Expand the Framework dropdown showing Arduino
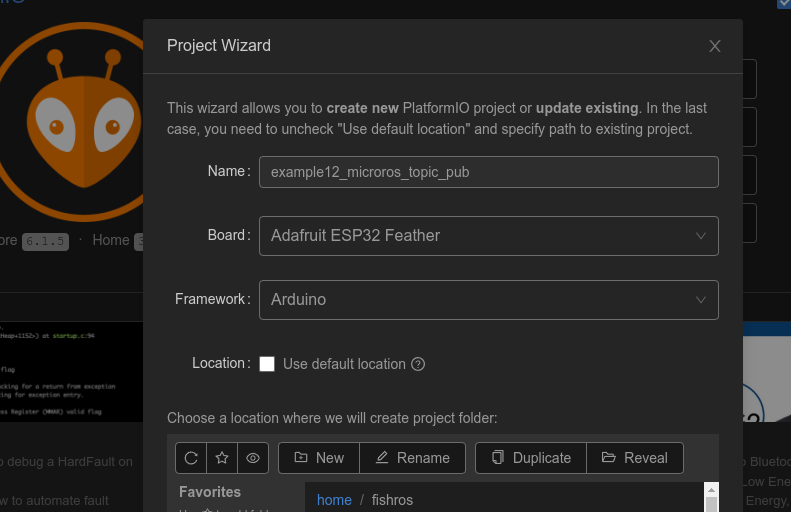Viewport: 791px width, 512px height. coord(488,300)
